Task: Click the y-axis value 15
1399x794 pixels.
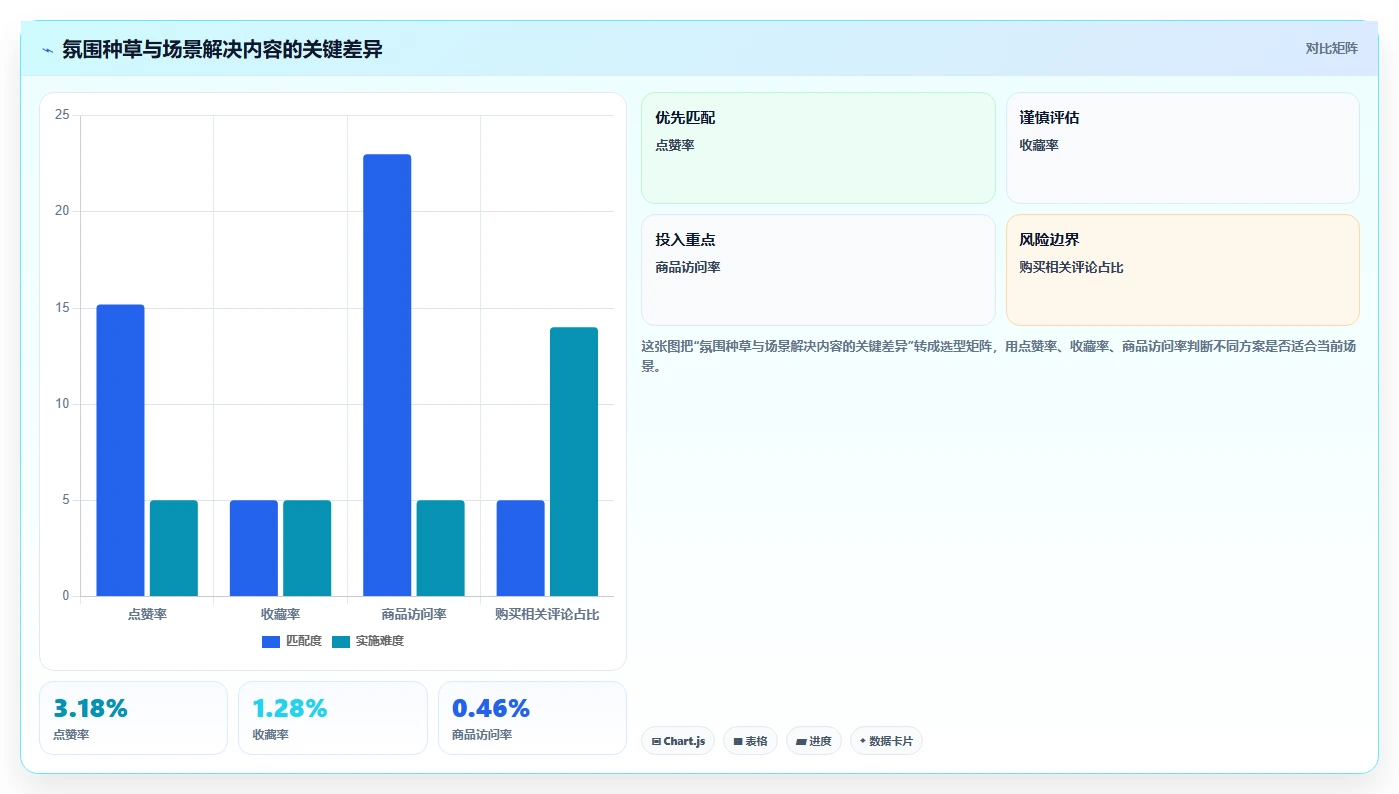Action: pos(62,308)
